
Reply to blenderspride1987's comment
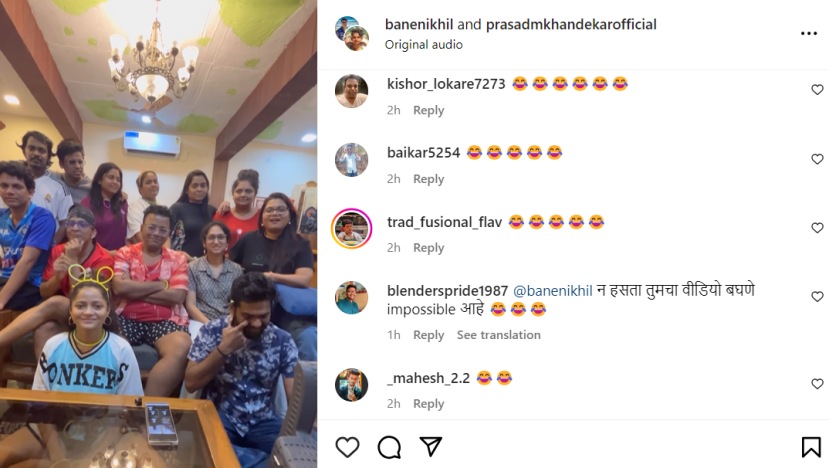pos(428,335)
